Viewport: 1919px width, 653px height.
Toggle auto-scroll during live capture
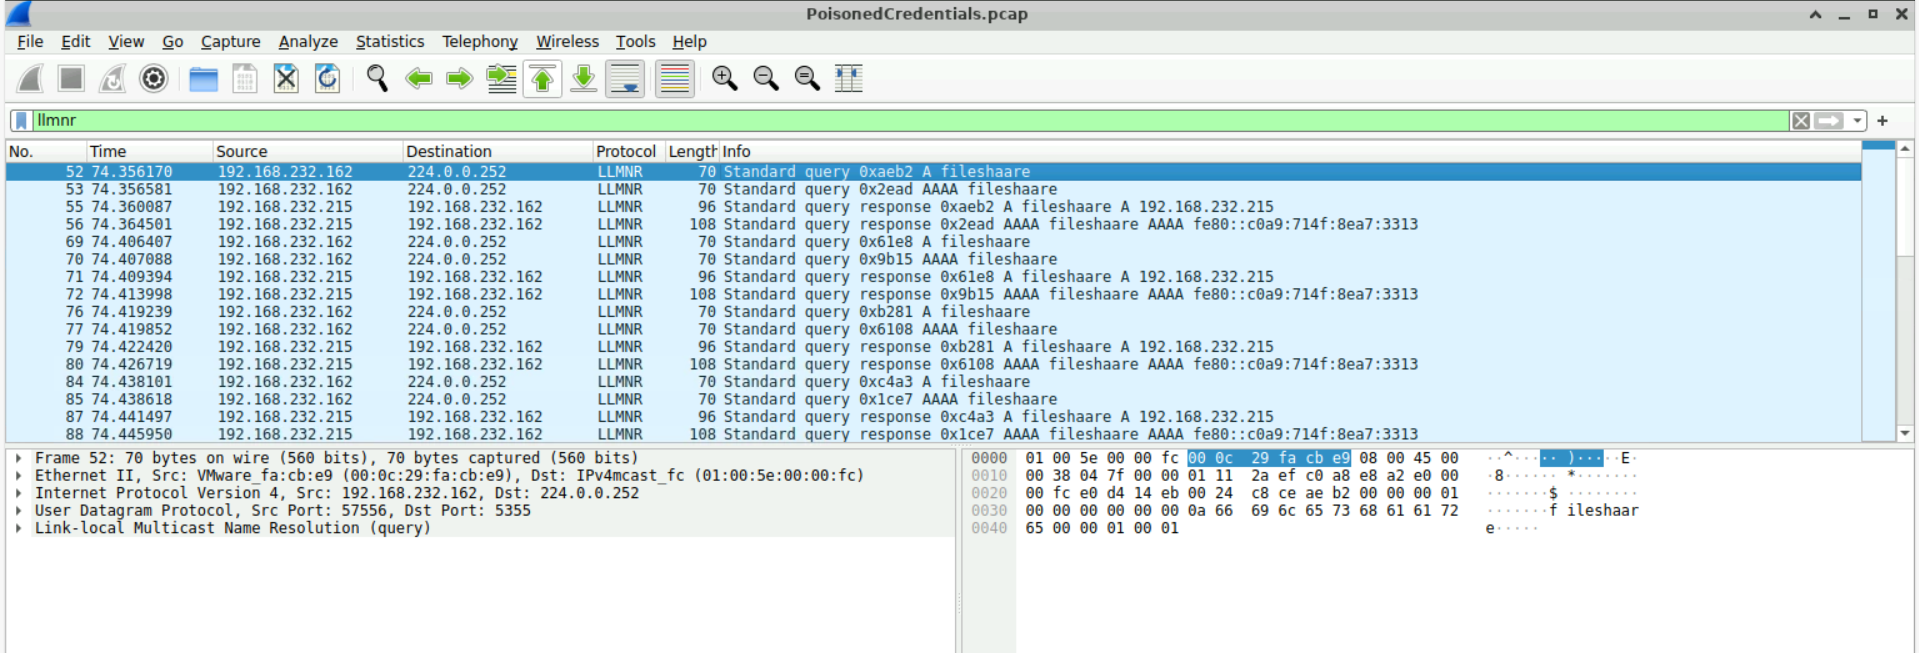625,78
